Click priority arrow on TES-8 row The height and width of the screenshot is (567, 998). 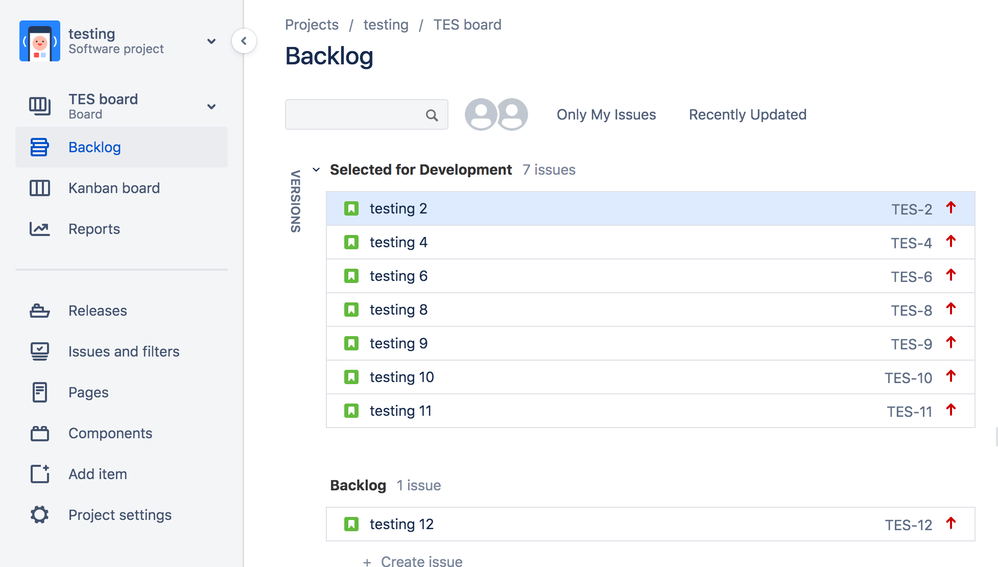(x=951, y=309)
